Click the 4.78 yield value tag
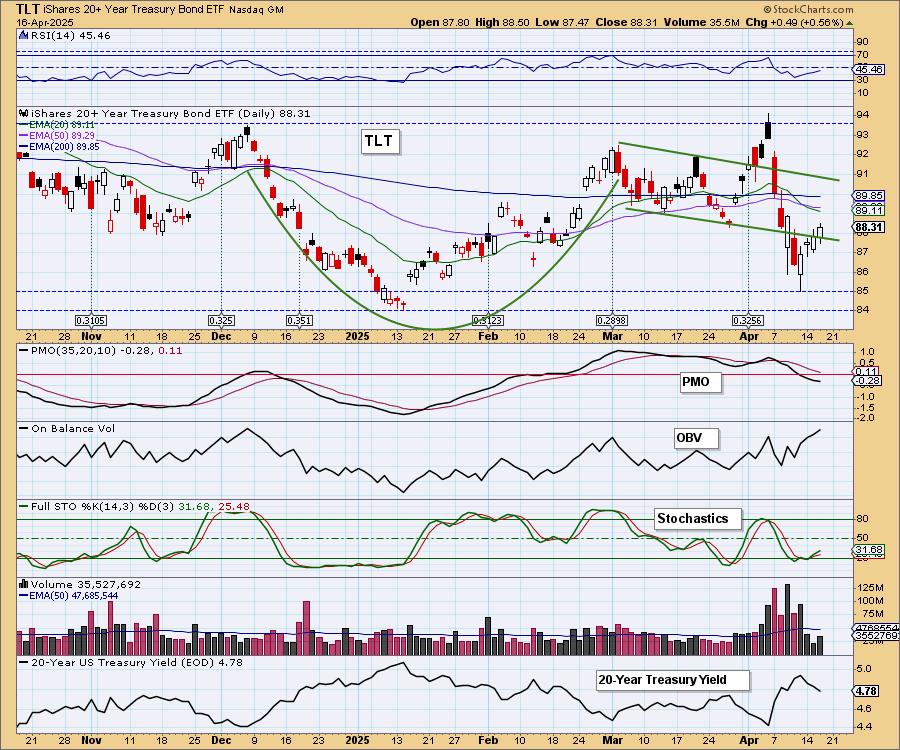The image size is (900, 750). click(x=866, y=691)
